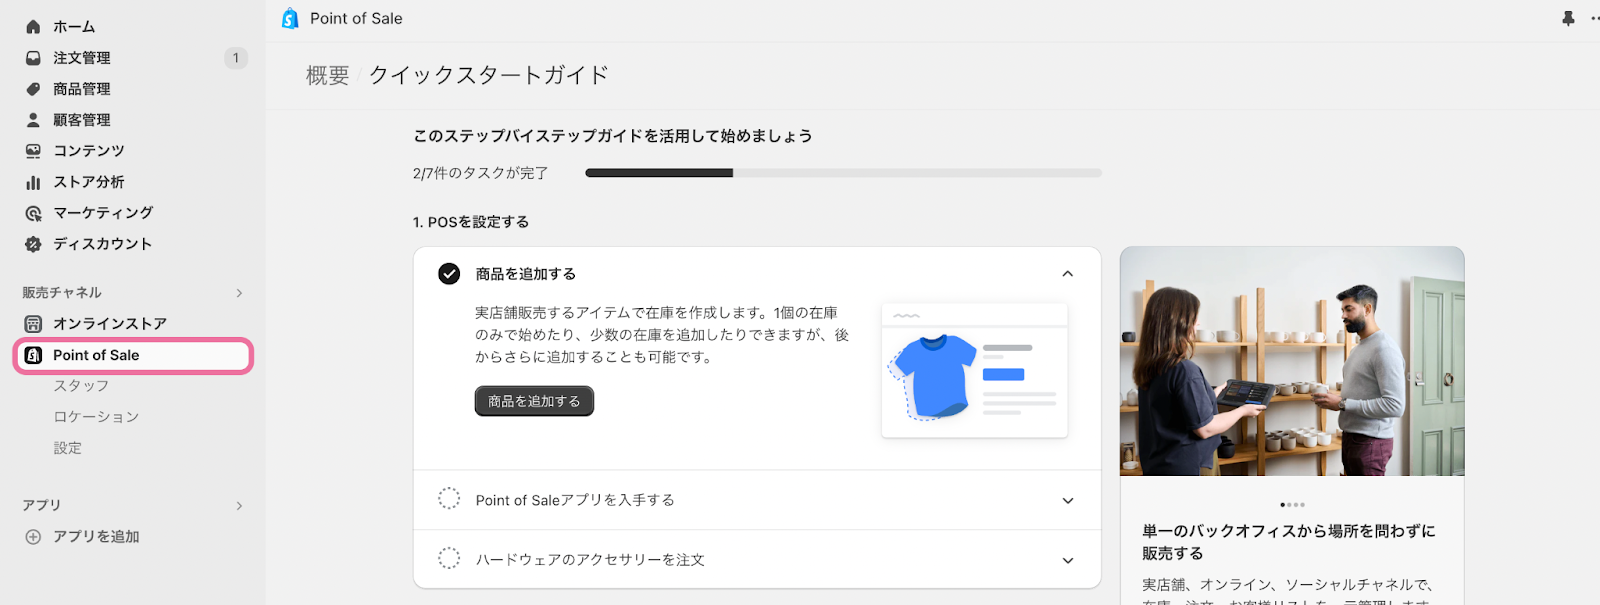1600x605 pixels.
Task: Click the 商品を追加する task title
Action: (x=526, y=274)
